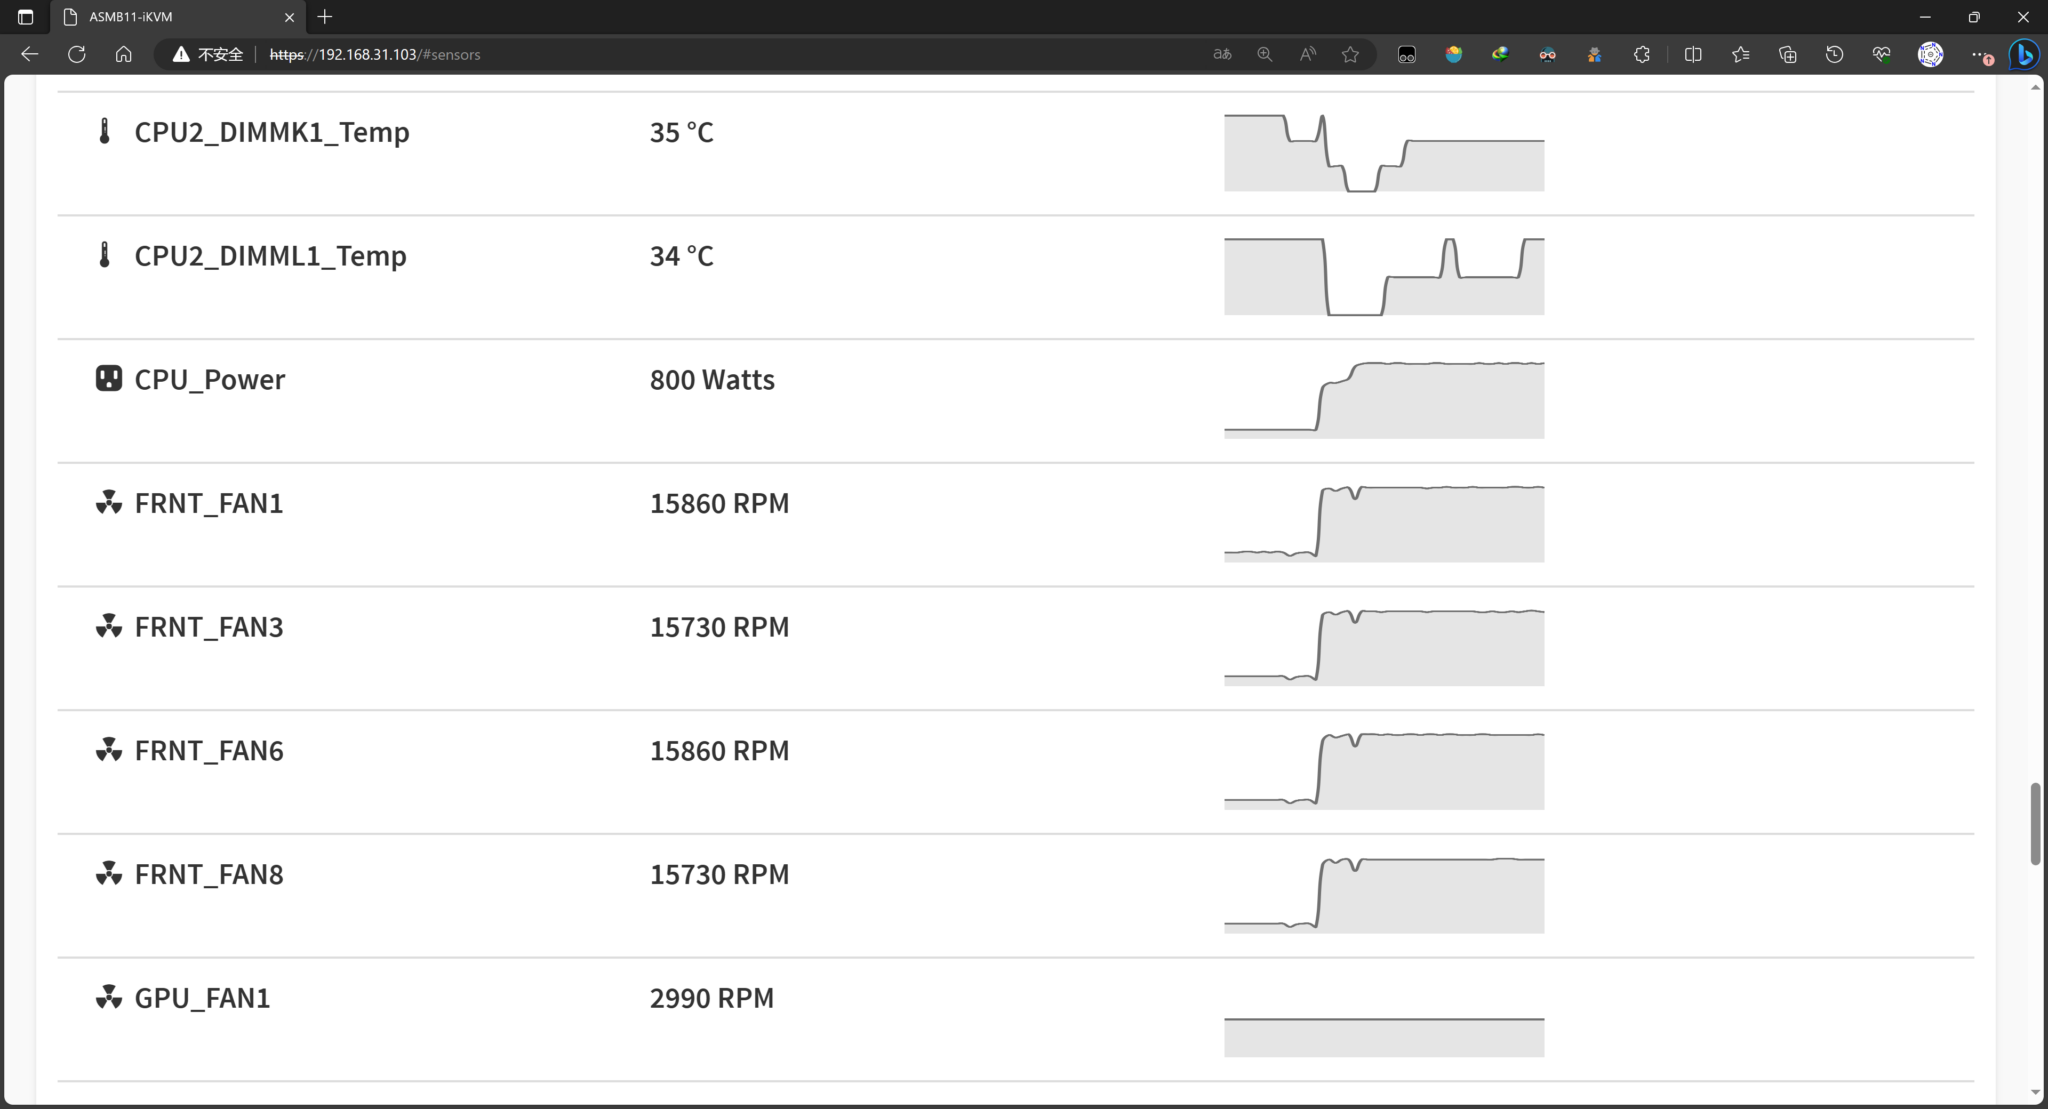Toggle Split screen view
Screen dimensions: 2048x1109
coord(1693,55)
